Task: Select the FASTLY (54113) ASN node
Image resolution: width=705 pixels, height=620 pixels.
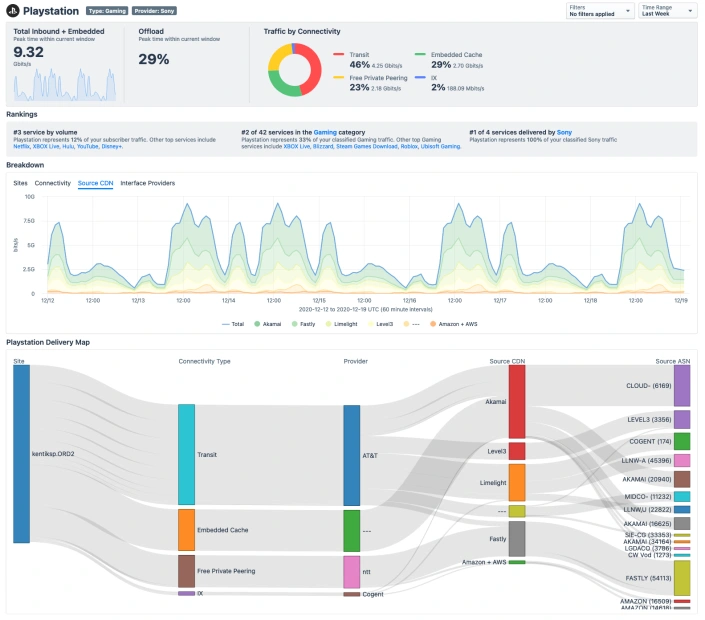Action: coord(682,578)
